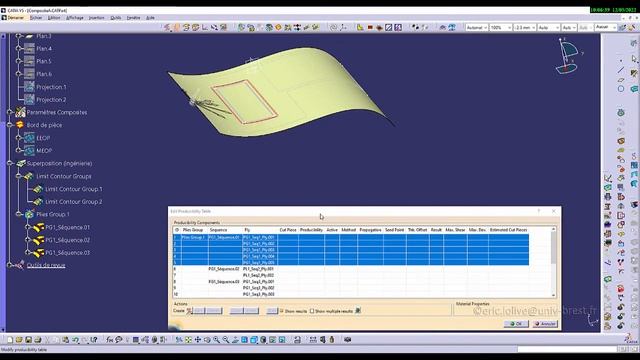The width and height of the screenshot is (640, 360).
Task: Open the Formula f(x) tool
Action: click(x=109, y=340)
